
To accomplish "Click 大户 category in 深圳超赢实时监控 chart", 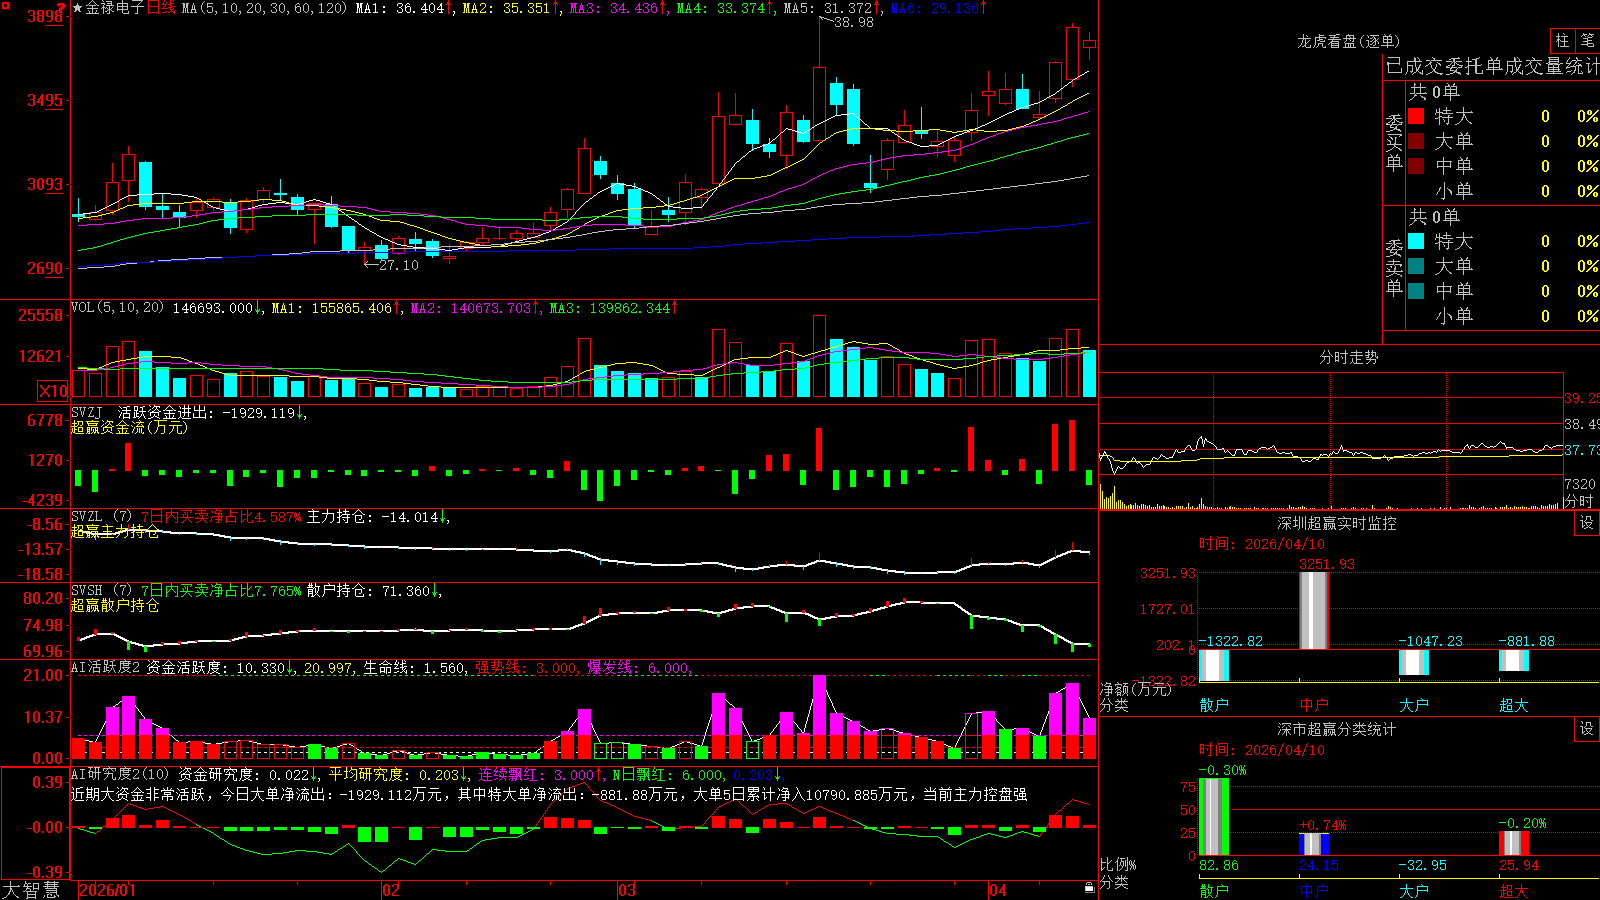I will (x=1414, y=705).
